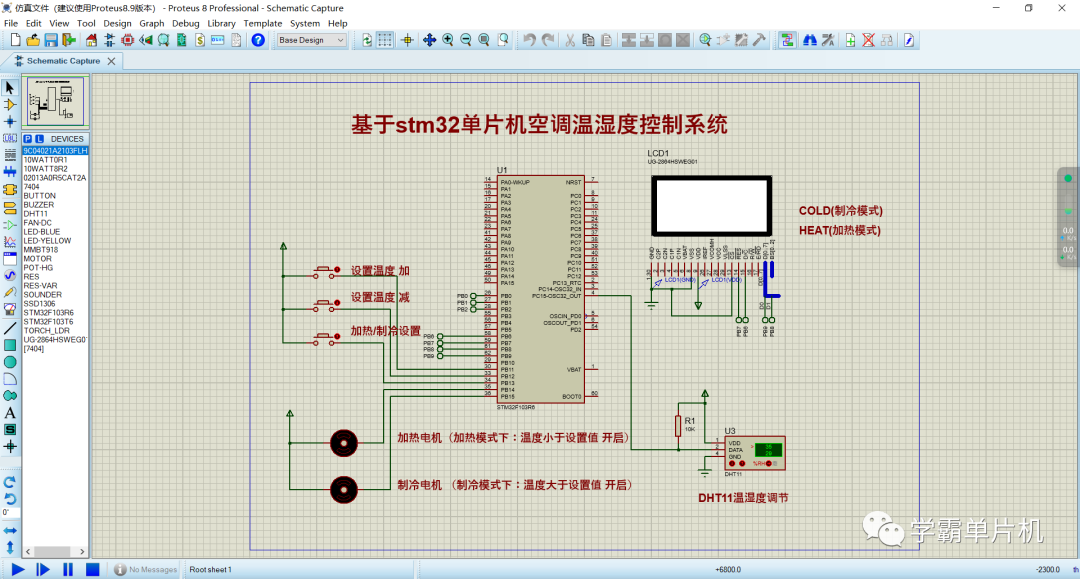Select the Graph Mode tool
This screenshot has height=579, width=1080.
tap(10, 242)
